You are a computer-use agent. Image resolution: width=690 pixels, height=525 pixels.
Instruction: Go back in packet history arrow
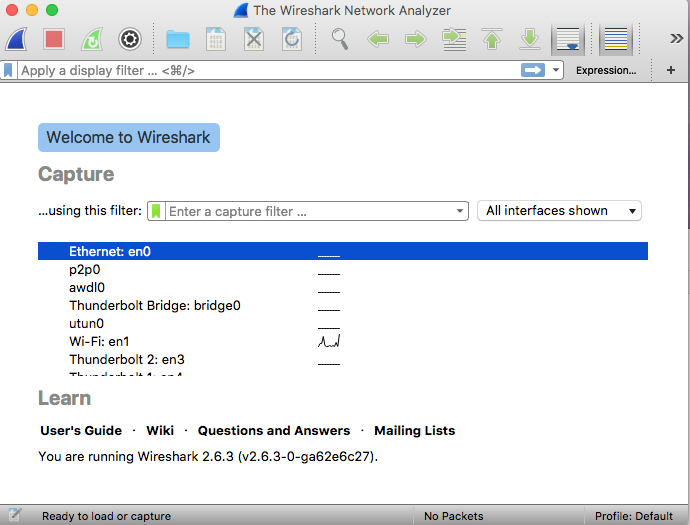(x=378, y=39)
